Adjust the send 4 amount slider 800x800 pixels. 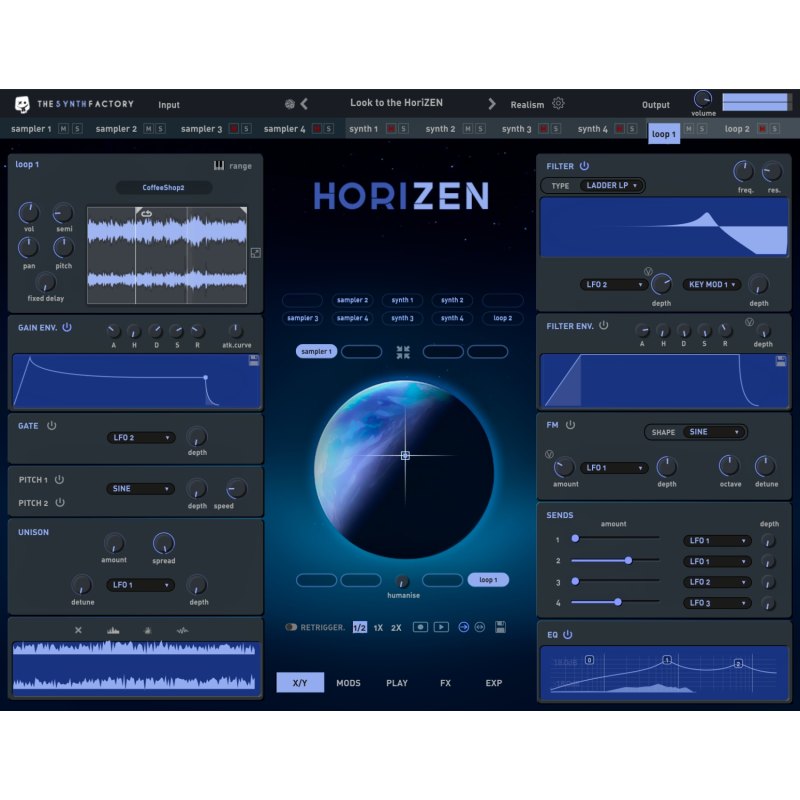tap(615, 602)
